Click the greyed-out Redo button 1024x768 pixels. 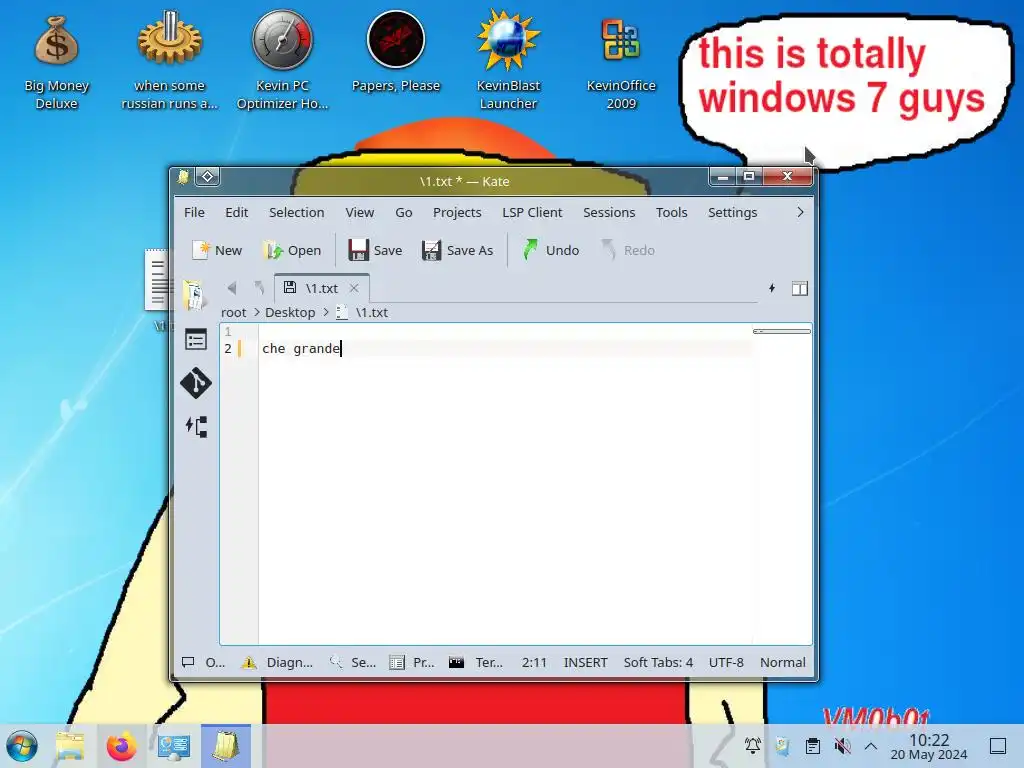click(628, 250)
